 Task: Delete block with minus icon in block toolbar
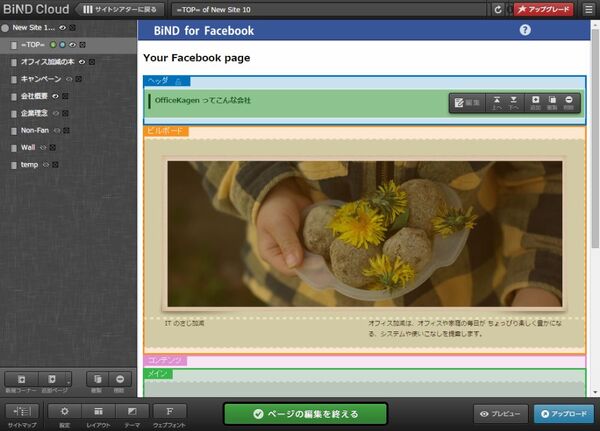coord(569,103)
